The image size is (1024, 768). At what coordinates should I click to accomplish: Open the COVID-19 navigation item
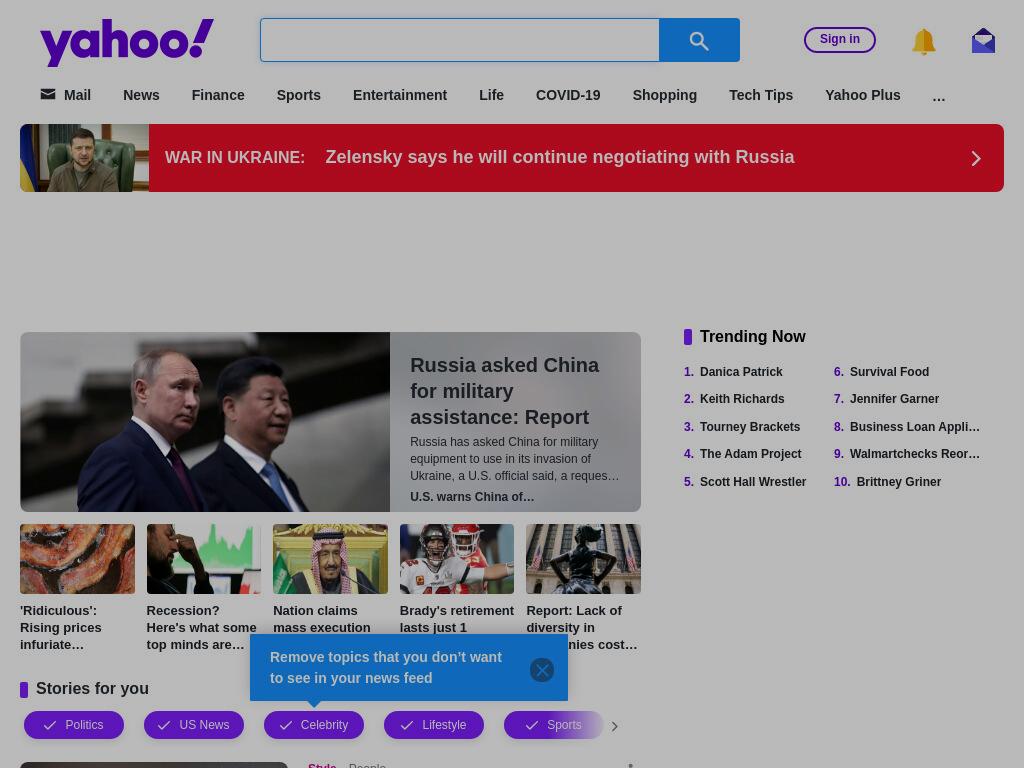click(568, 95)
